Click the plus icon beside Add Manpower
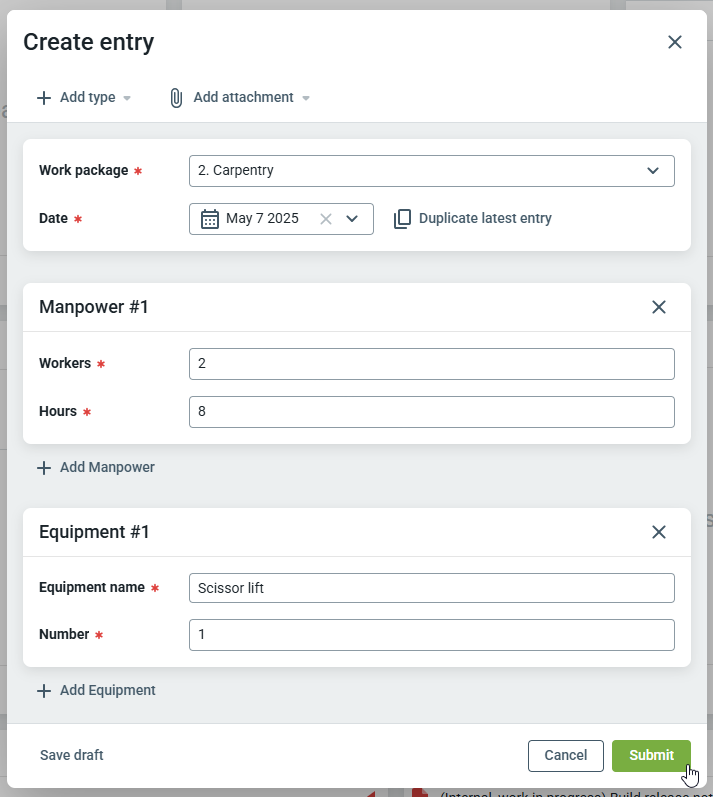The width and height of the screenshot is (713, 797). tap(44, 468)
